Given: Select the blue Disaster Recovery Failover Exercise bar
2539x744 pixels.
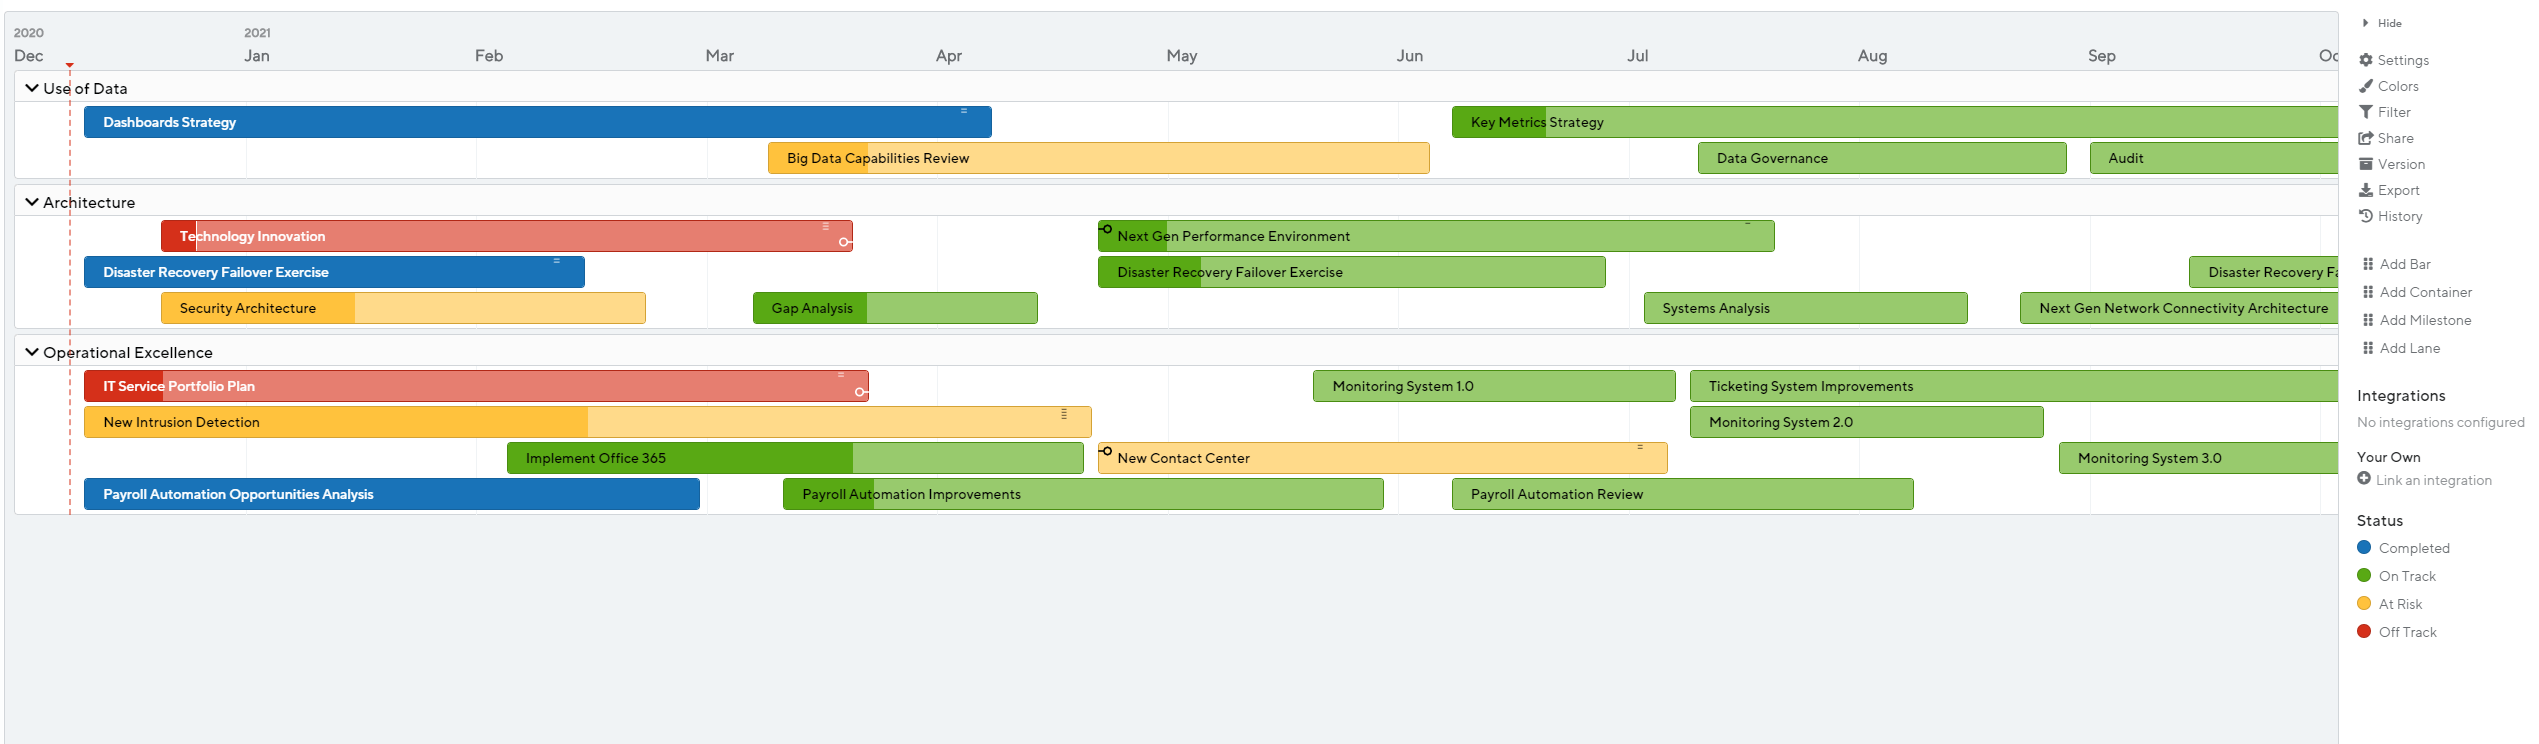Looking at the screenshot, I should click(x=334, y=272).
